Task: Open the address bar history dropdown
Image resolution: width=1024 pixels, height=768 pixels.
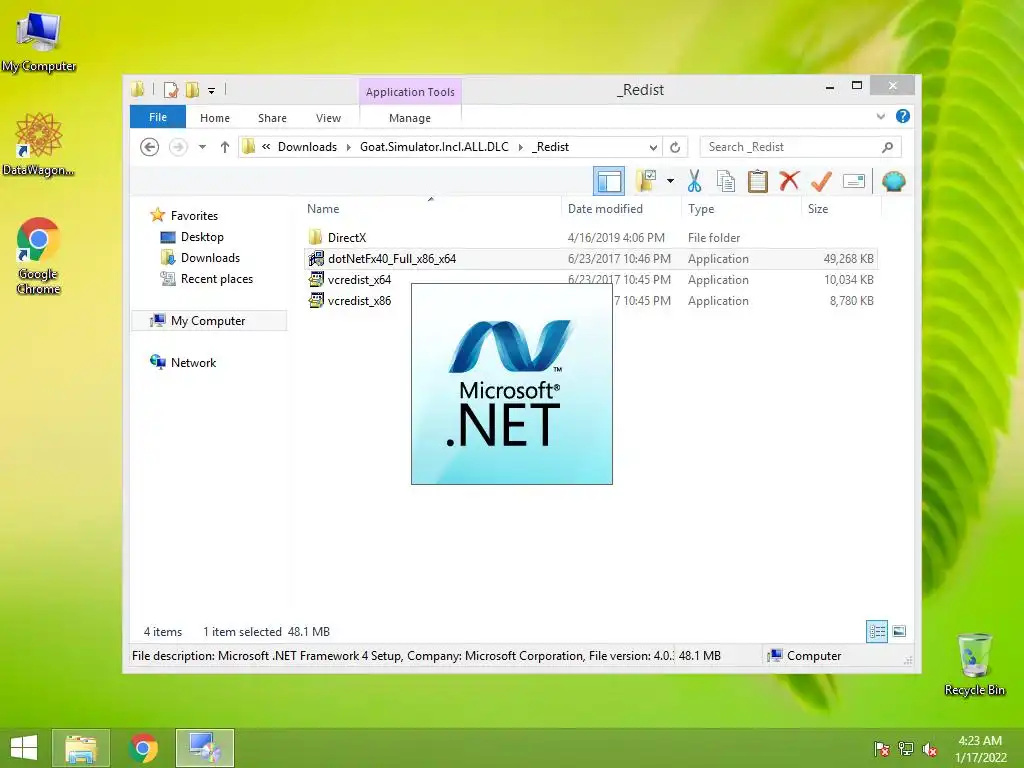Action: (652, 147)
